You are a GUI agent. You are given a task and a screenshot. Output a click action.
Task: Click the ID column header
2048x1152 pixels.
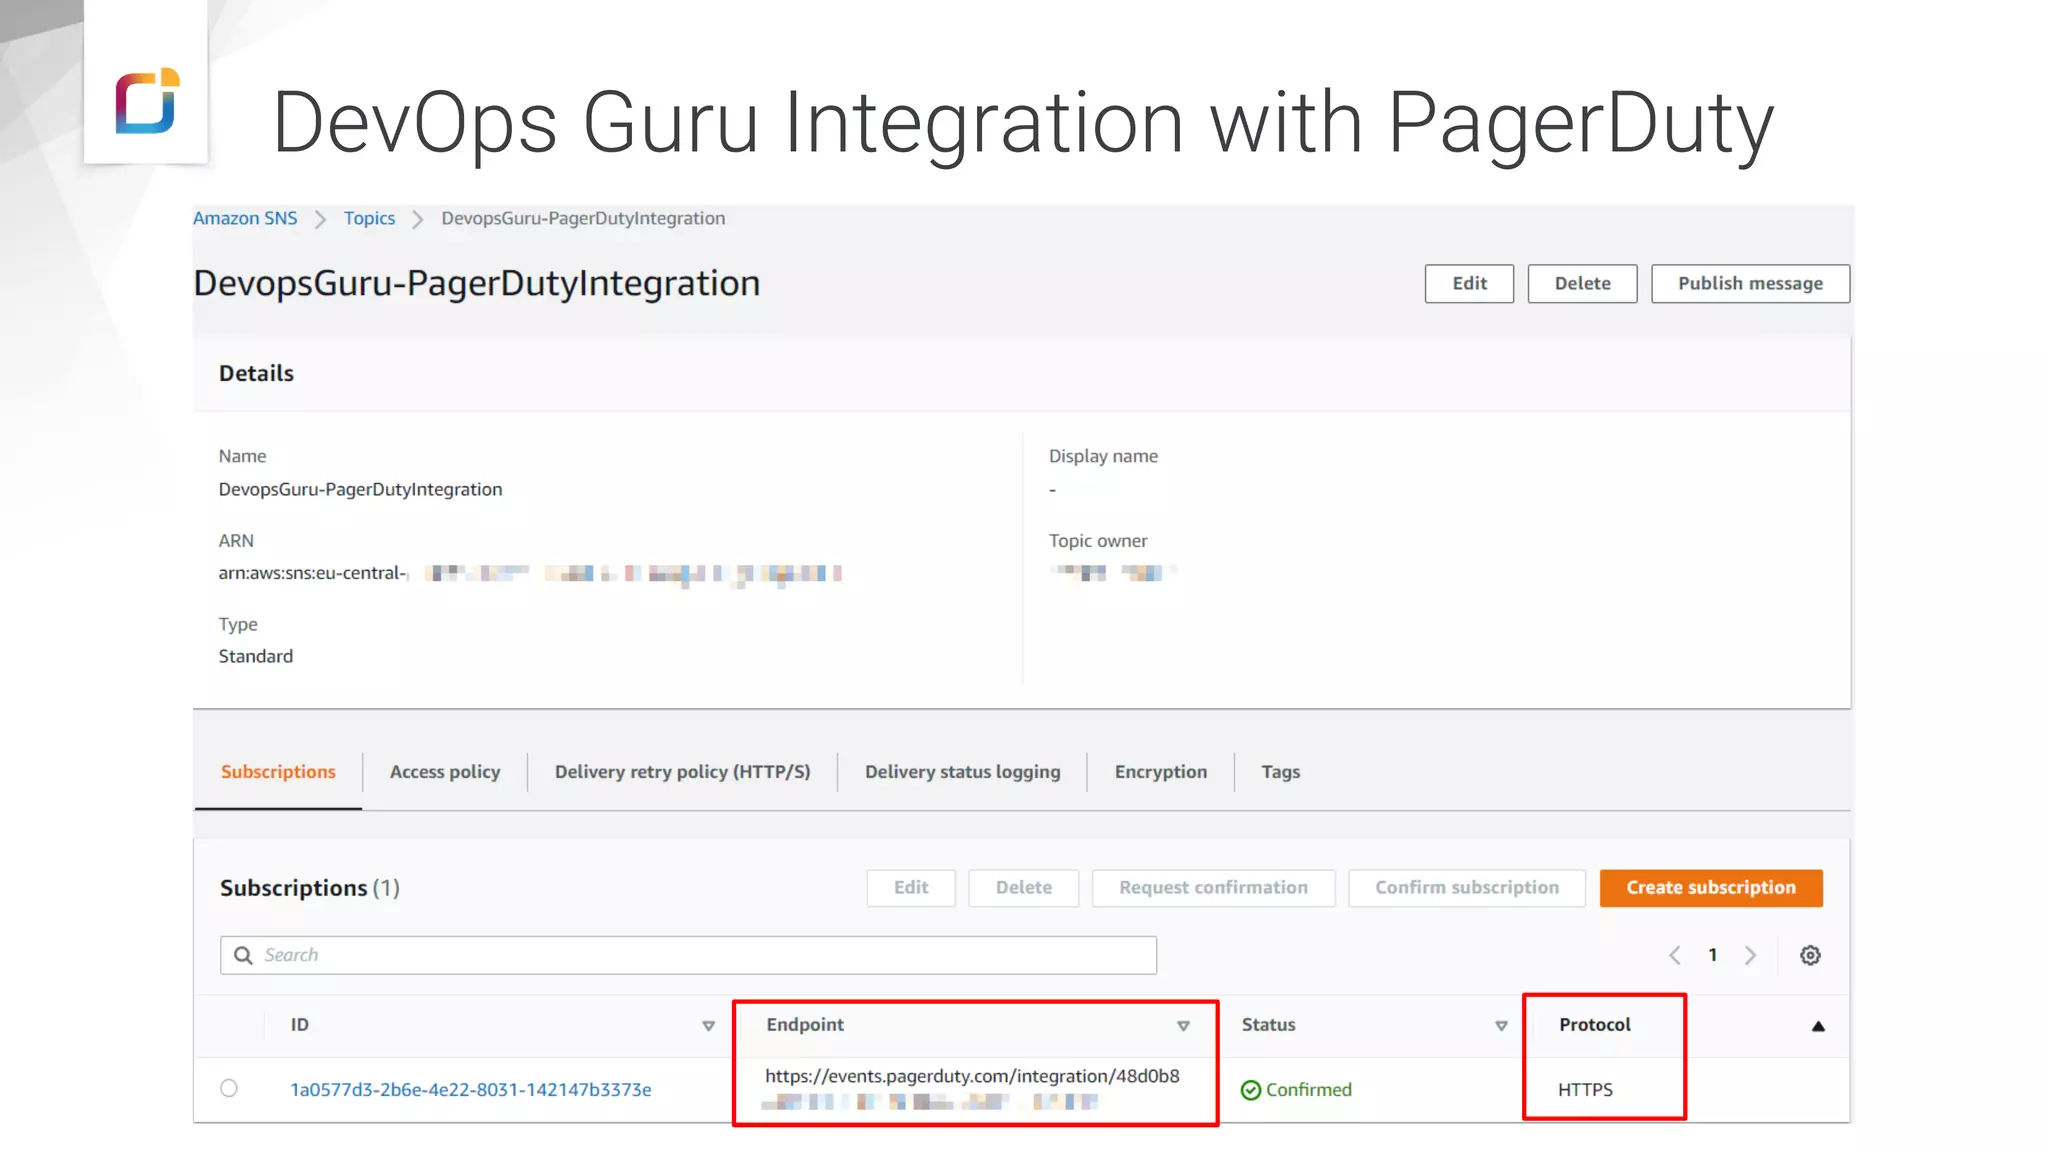coord(300,1025)
